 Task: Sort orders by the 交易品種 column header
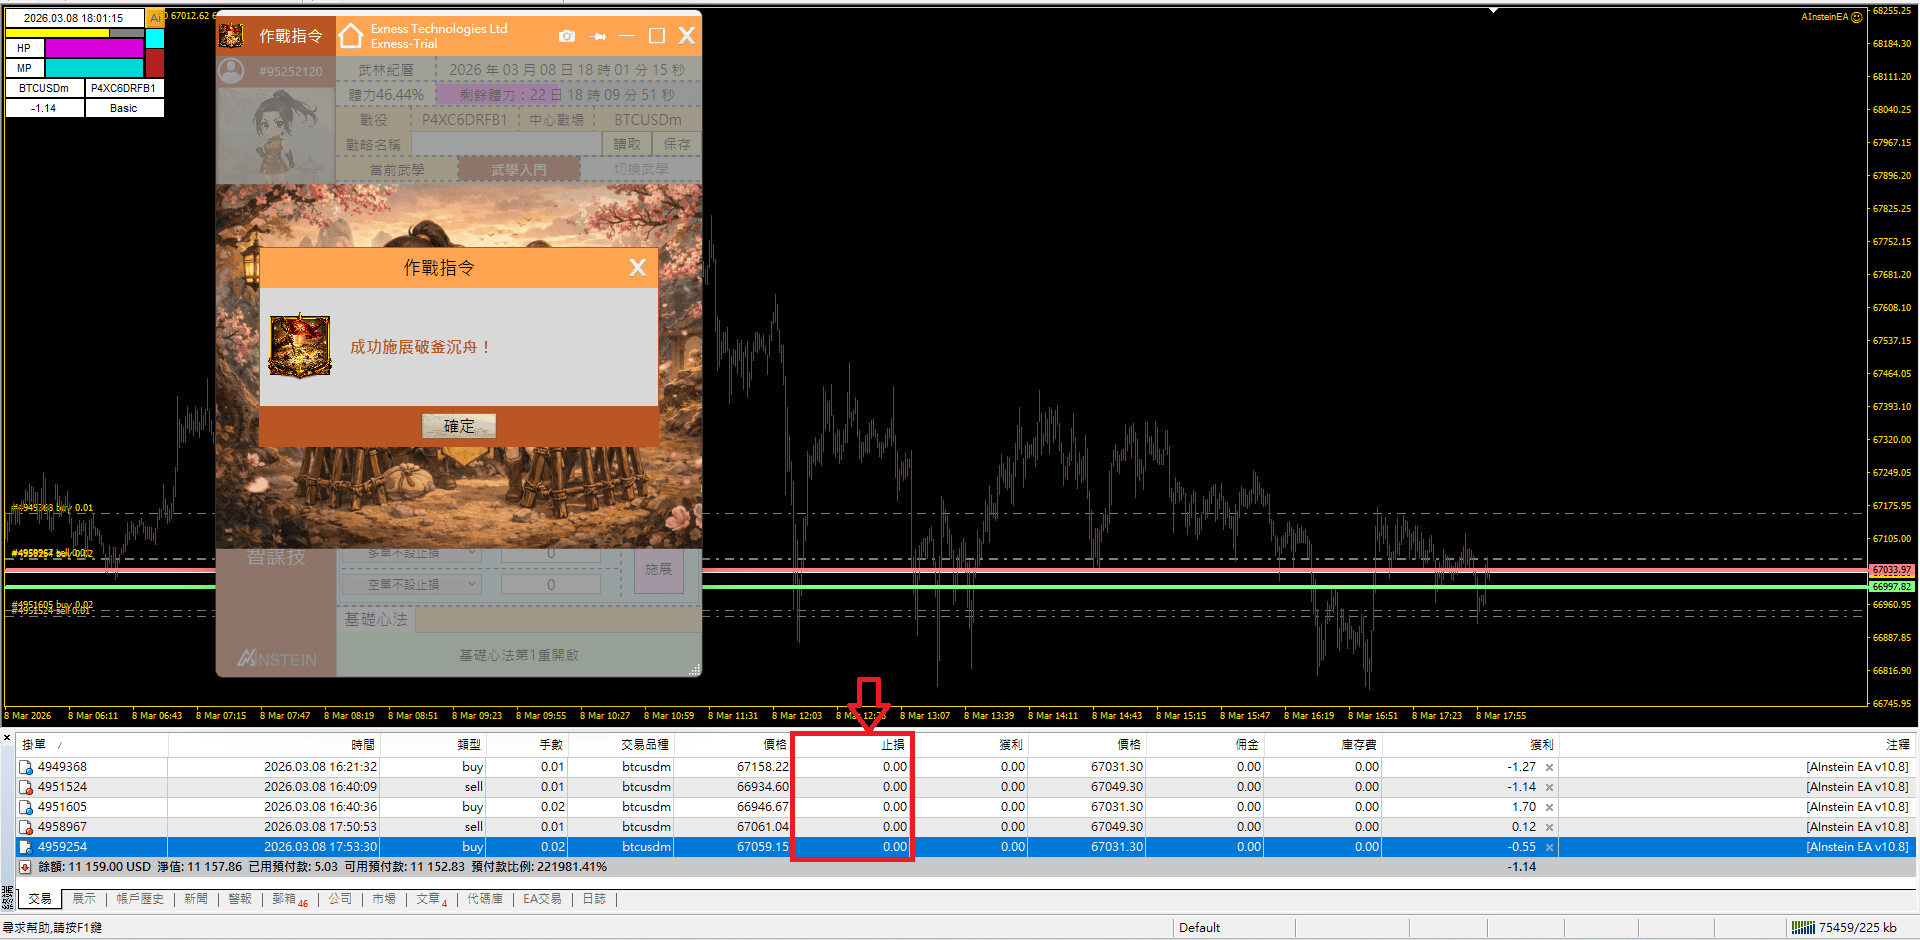(x=620, y=745)
